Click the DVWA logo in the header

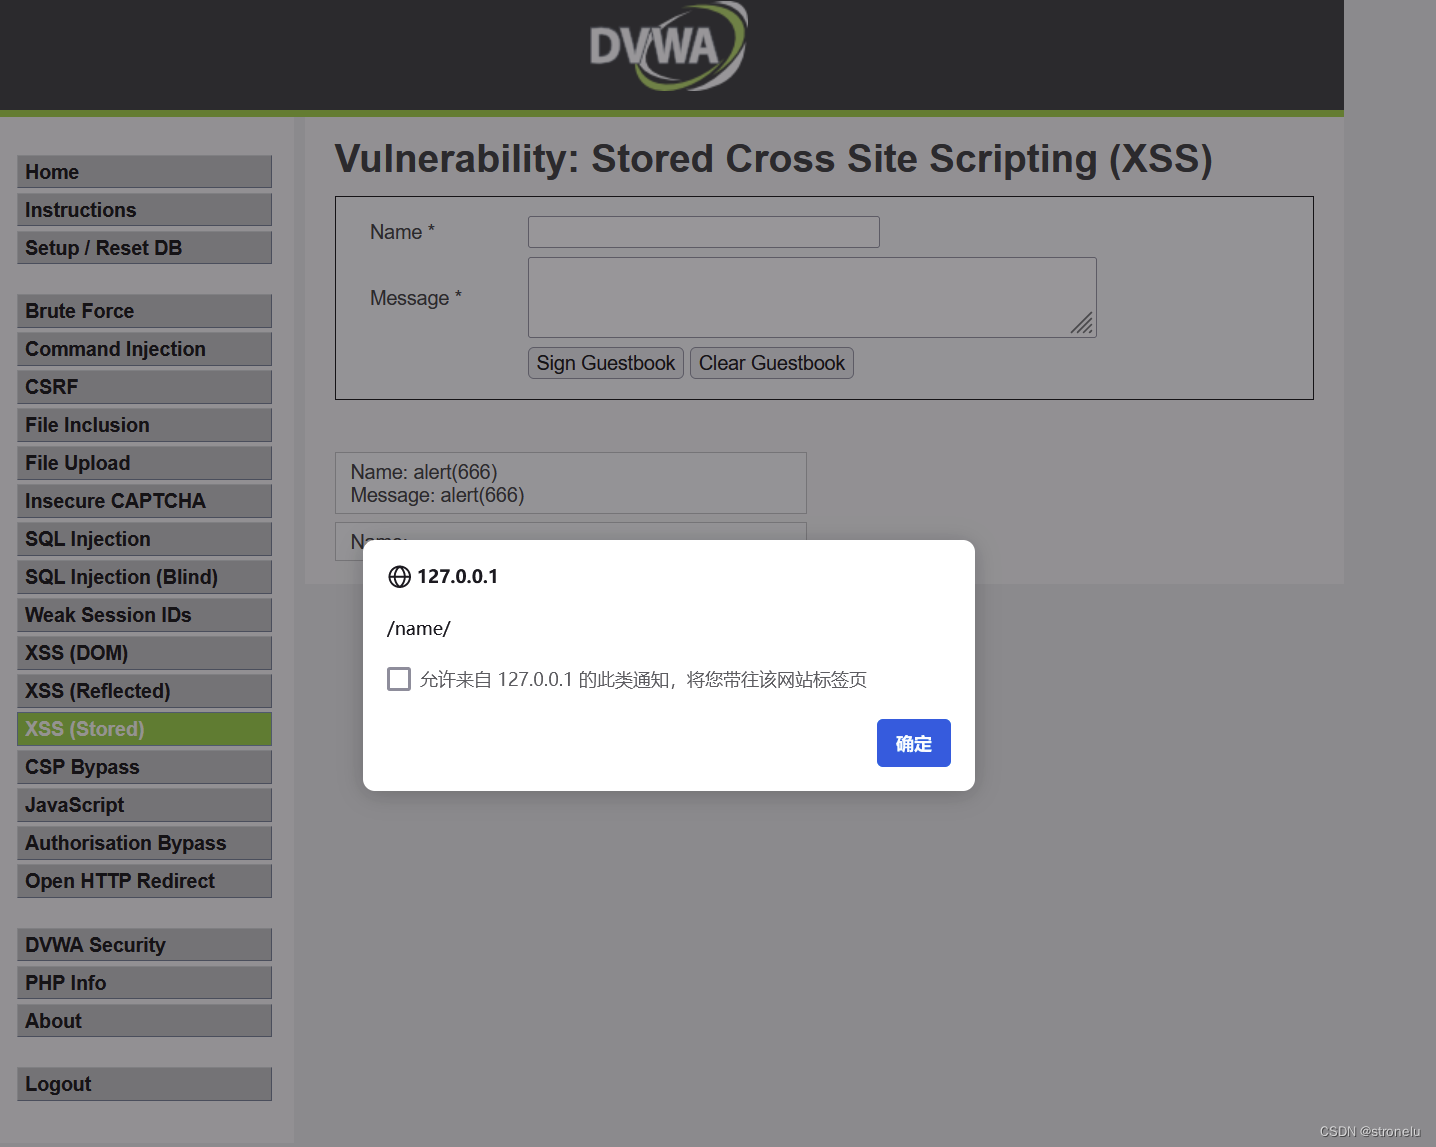click(x=668, y=46)
